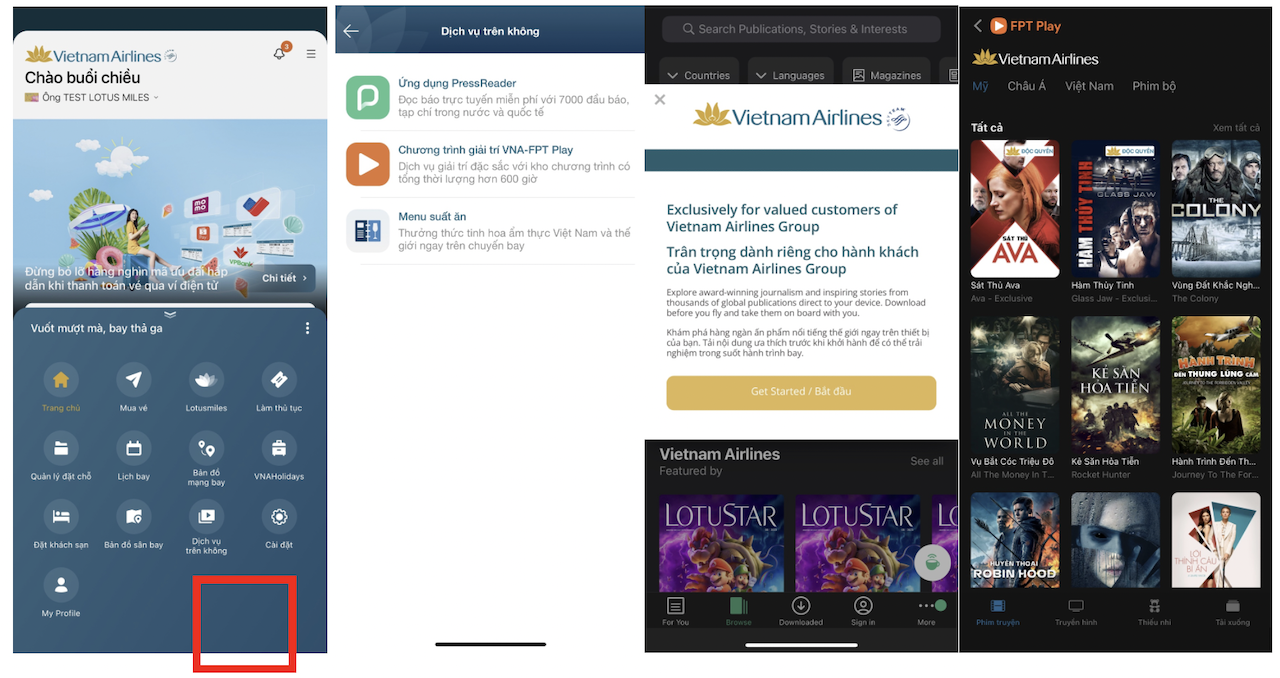Expand the Ông TEST LOTUS MILES dropdown
The width and height of the screenshot is (1280, 678).
(92, 98)
